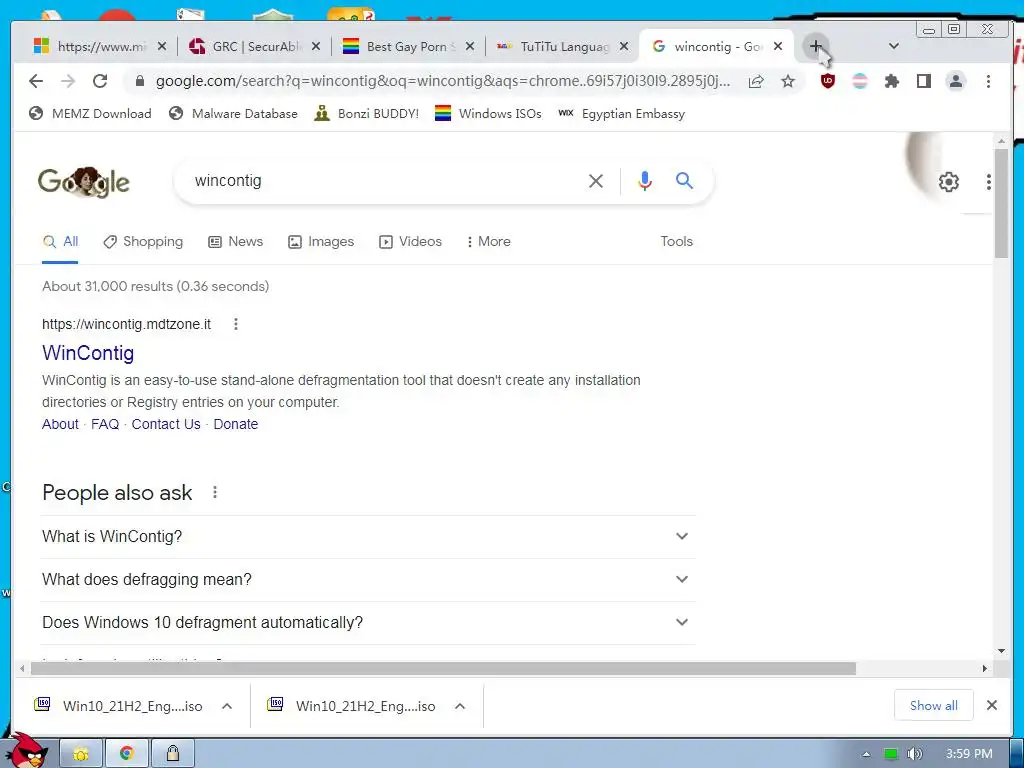Screen dimensions: 1024x768
Task: Open the first Win10_21H2 download options chevron
Action: 227,706
